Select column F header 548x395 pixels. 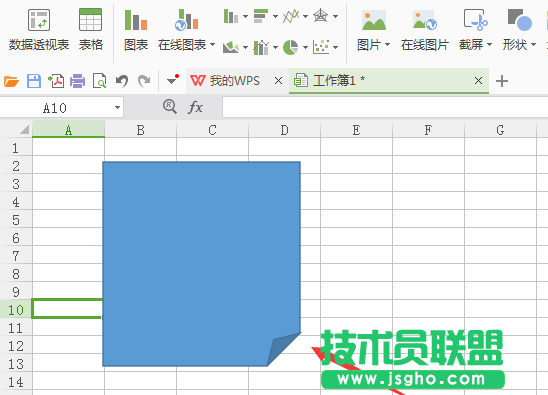[x=428, y=130]
